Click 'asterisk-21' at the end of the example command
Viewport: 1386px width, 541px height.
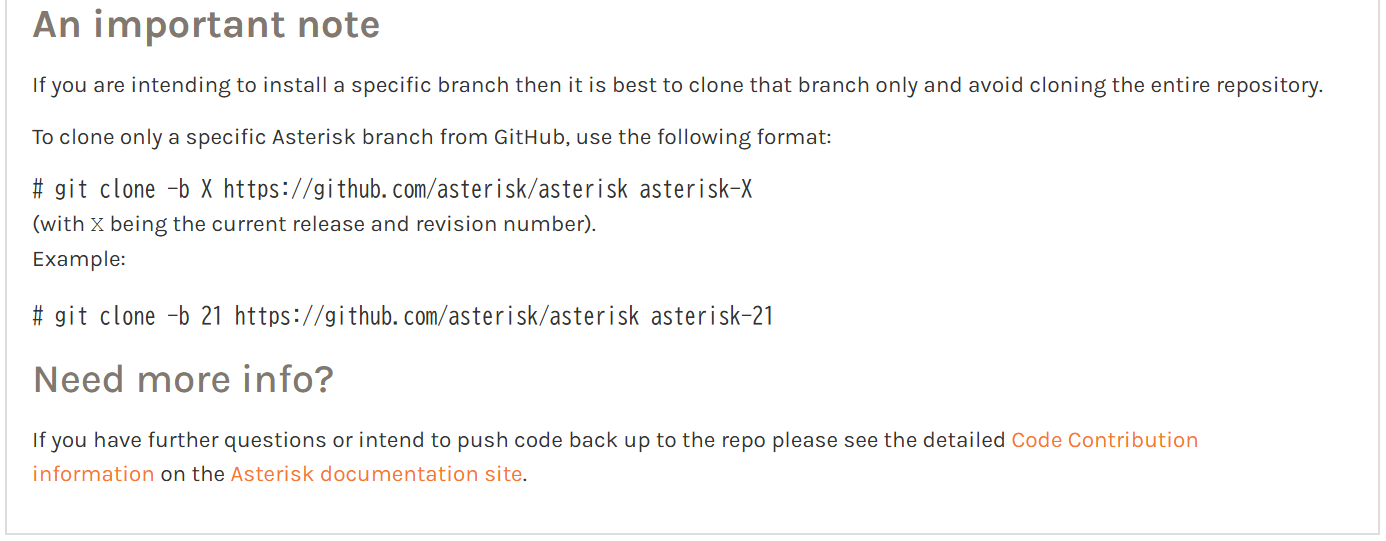point(711,317)
